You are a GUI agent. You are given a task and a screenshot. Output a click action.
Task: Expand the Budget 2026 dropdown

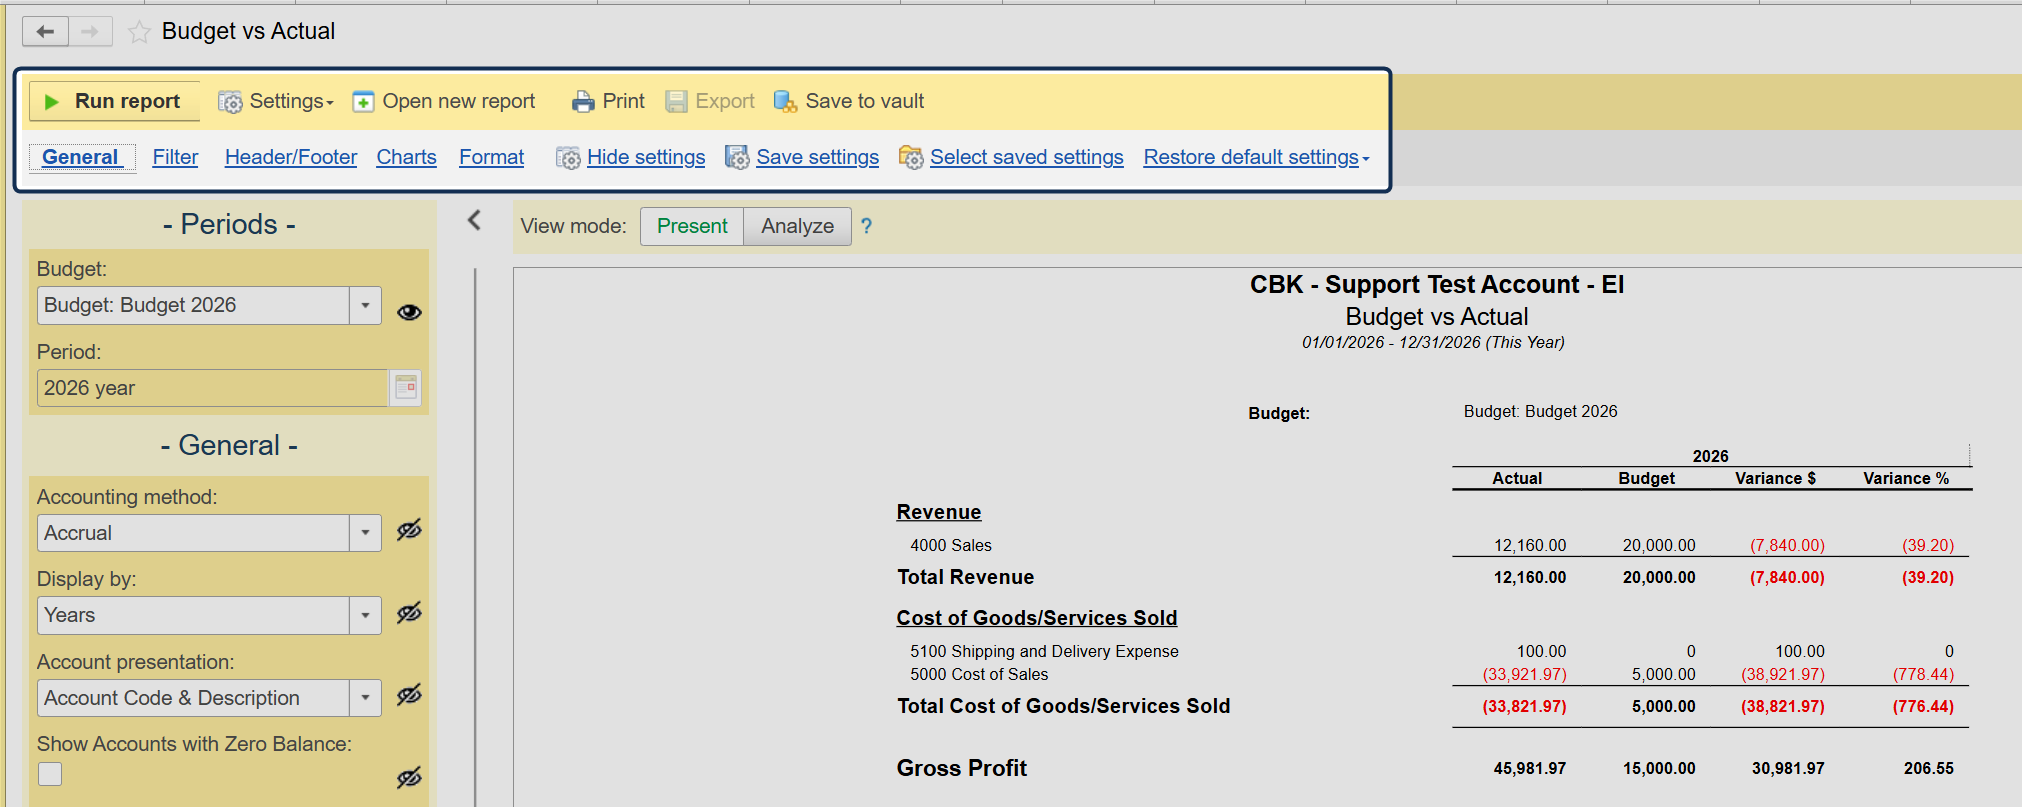pyautogui.click(x=365, y=306)
